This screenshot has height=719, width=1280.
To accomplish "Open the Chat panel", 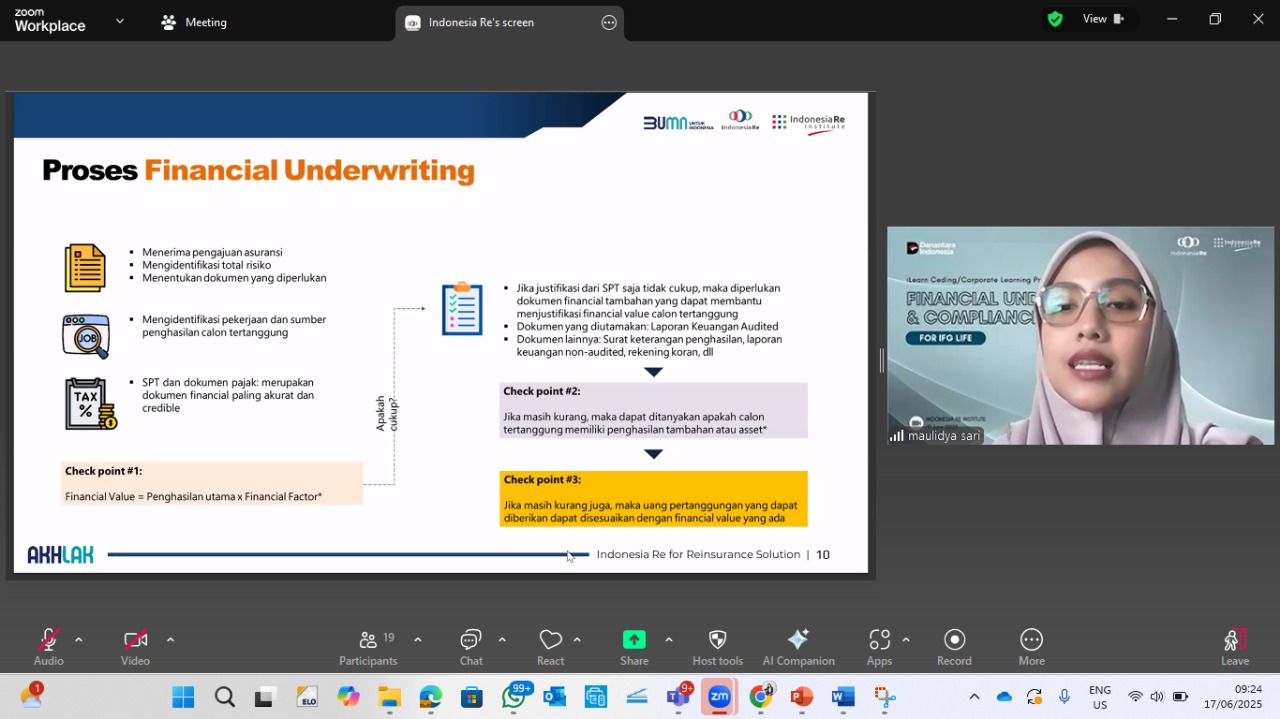I will [x=471, y=647].
